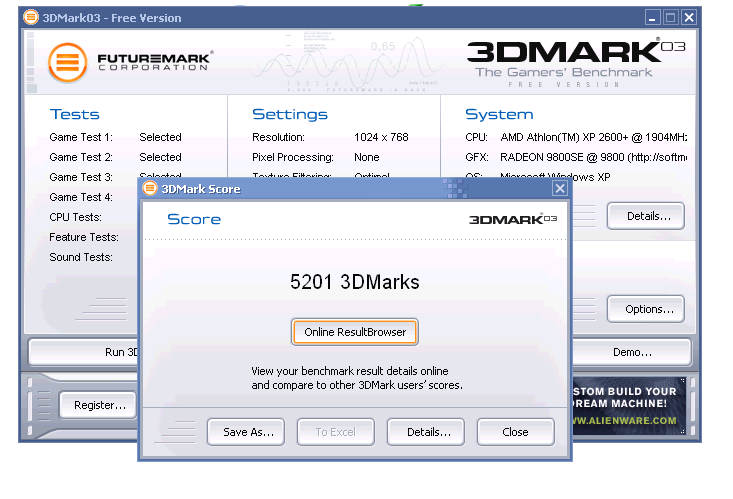Click the 3DMark03 title bar app icon

[31, 17]
